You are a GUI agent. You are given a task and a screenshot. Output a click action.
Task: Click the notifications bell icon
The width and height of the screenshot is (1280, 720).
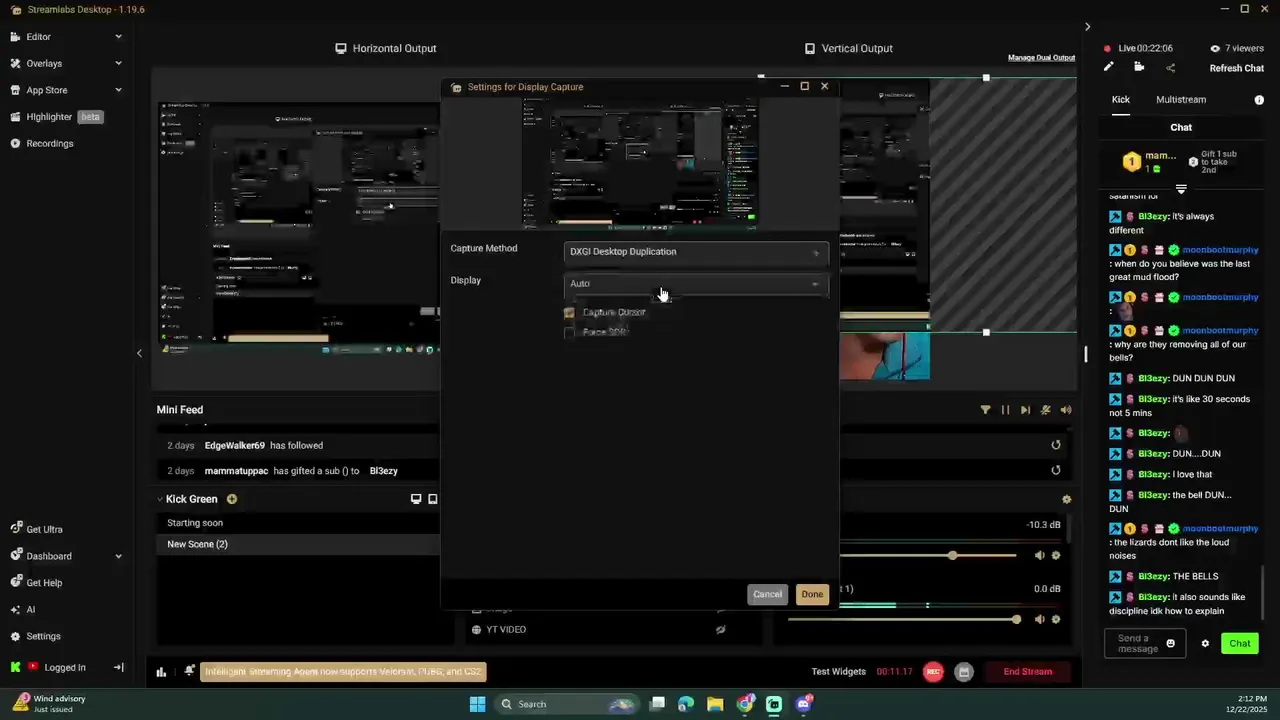tap(189, 671)
